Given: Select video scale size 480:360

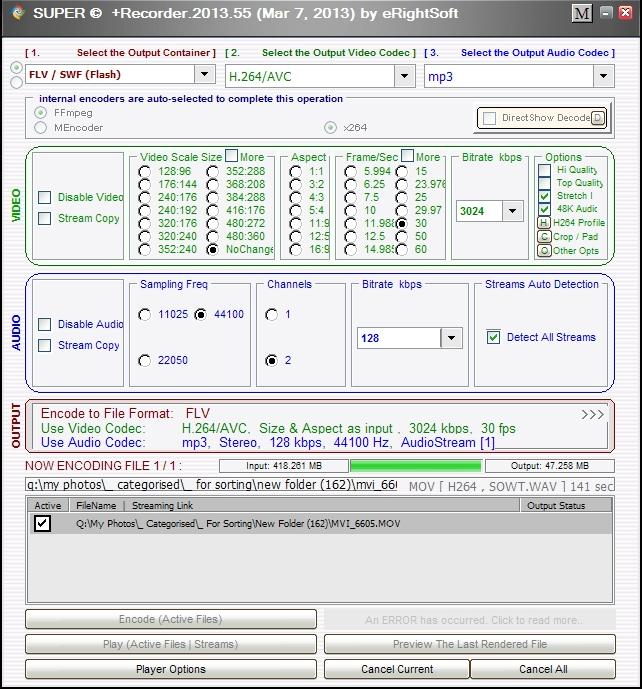Looking at the screenshot, I should pyautogui.click(x=212, y=236).
